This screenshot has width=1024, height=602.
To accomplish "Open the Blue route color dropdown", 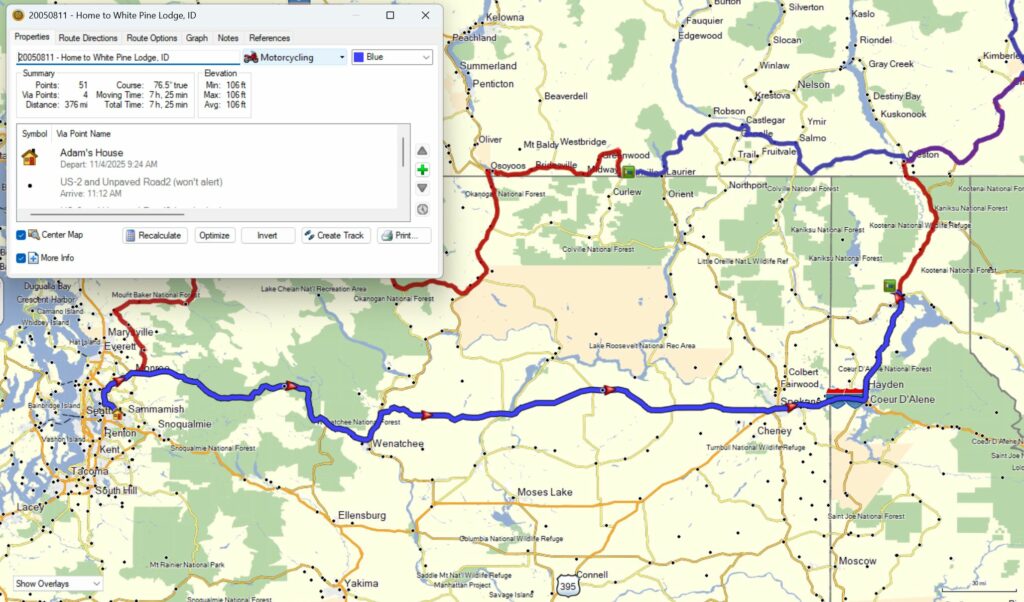I will coord(392,58).
